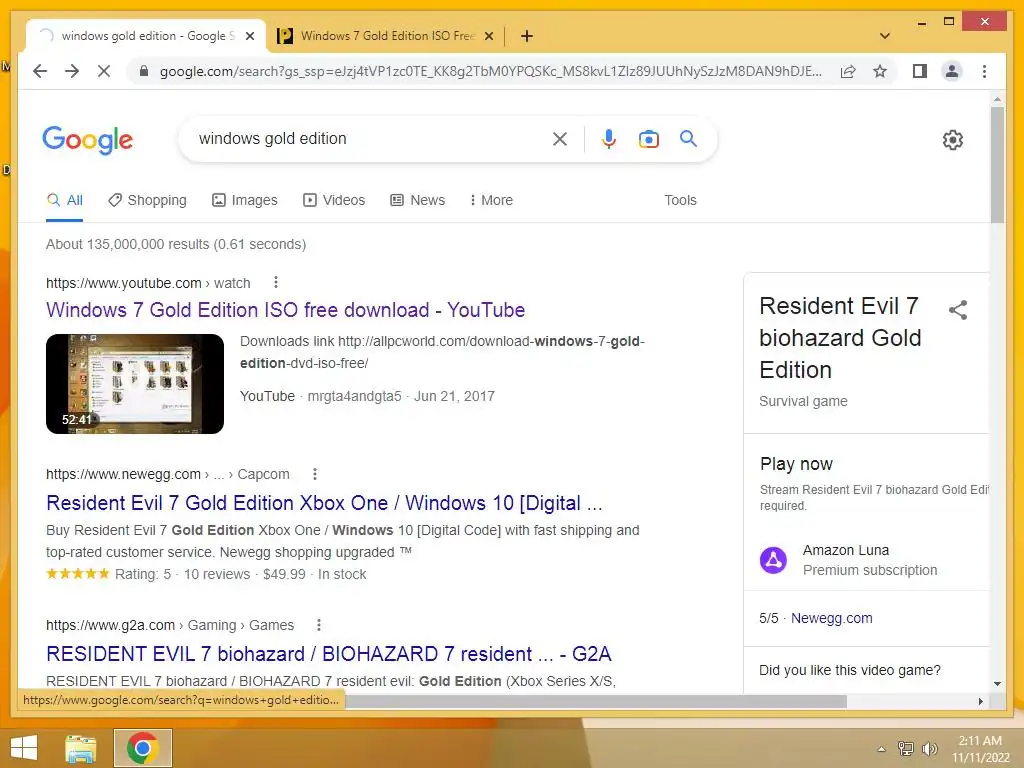Open Google quick settings gear
Screen dimensions: 1024x768
click(x=953, y=140)
